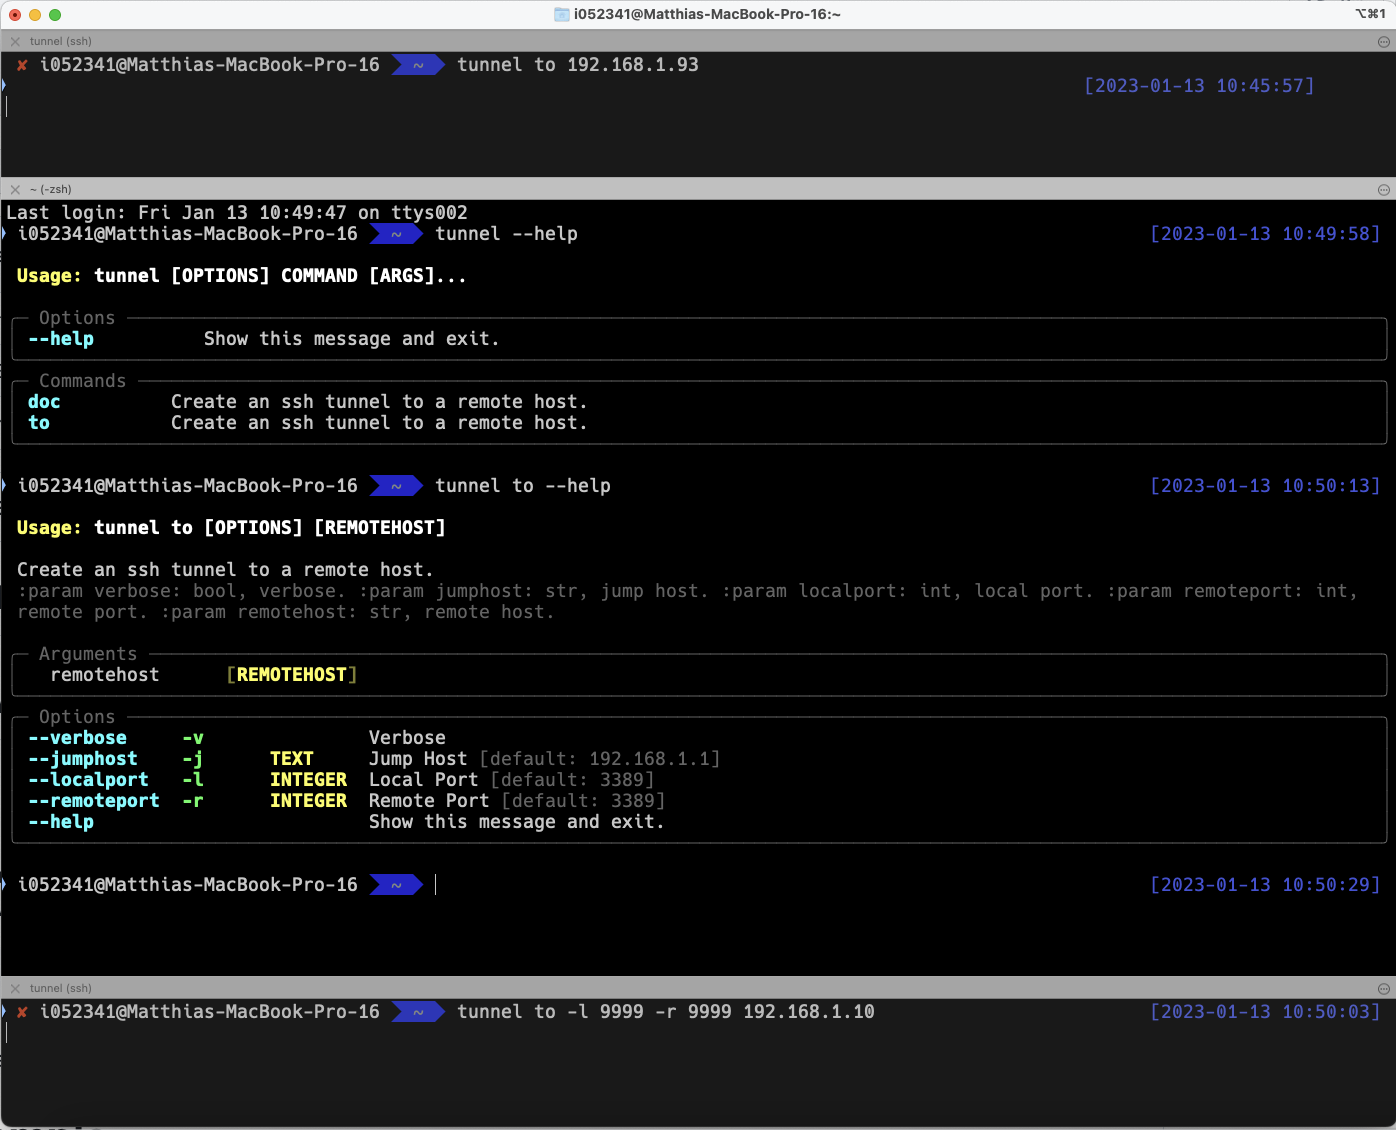
Task: Open the top tunnel pane's ellipsis menu
Action: tap(1384, 42)
